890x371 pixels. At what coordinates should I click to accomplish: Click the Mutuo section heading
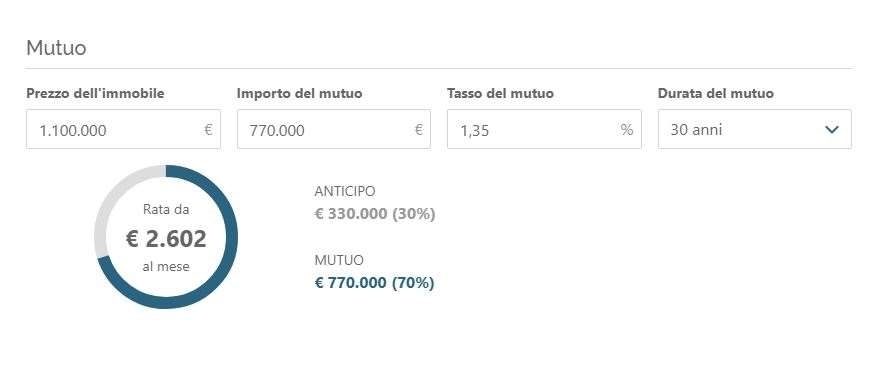point(56,48)
